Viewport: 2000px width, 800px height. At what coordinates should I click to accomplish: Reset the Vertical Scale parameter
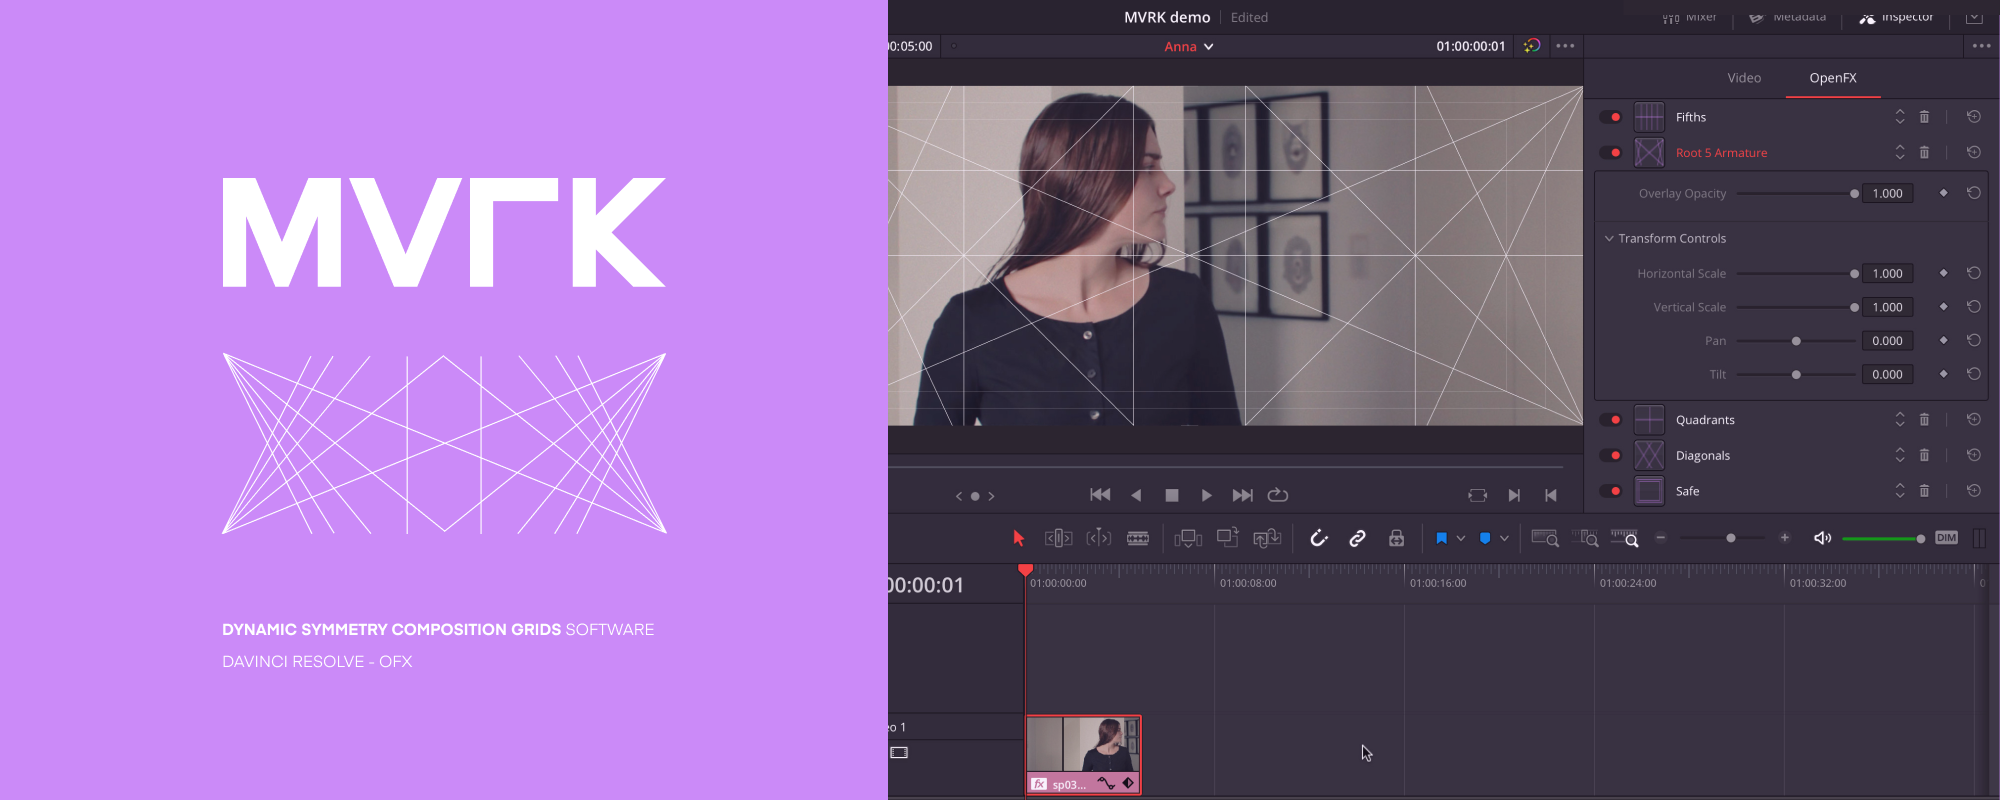click(x=1973, y=307)
